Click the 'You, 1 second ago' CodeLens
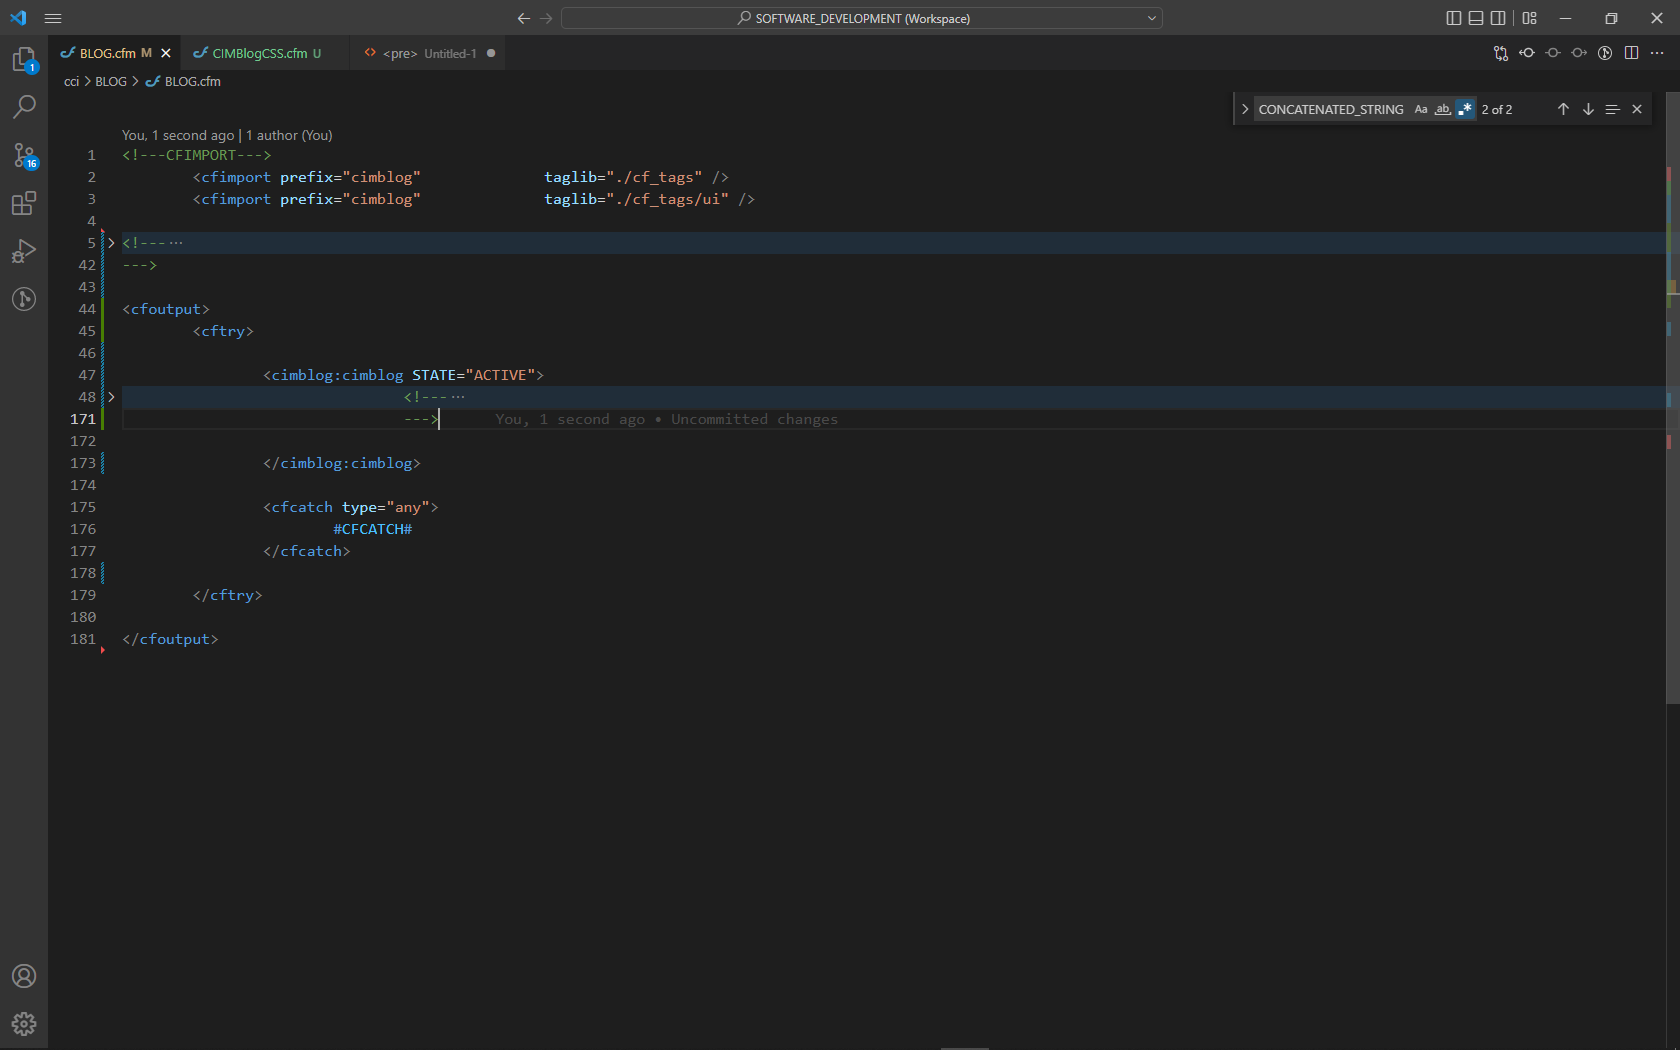This screenshot has height=1050, width=1680. (x=178, y=135)
